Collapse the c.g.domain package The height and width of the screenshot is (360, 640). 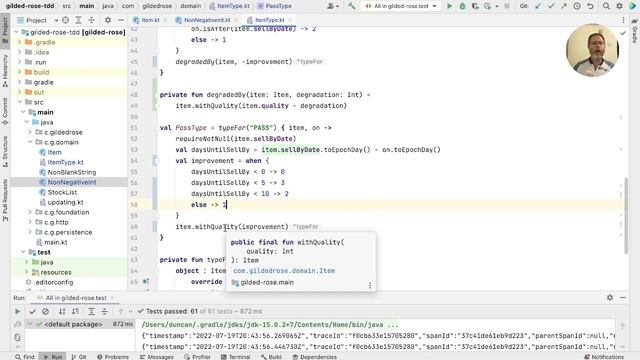click(x=30, y=142)
